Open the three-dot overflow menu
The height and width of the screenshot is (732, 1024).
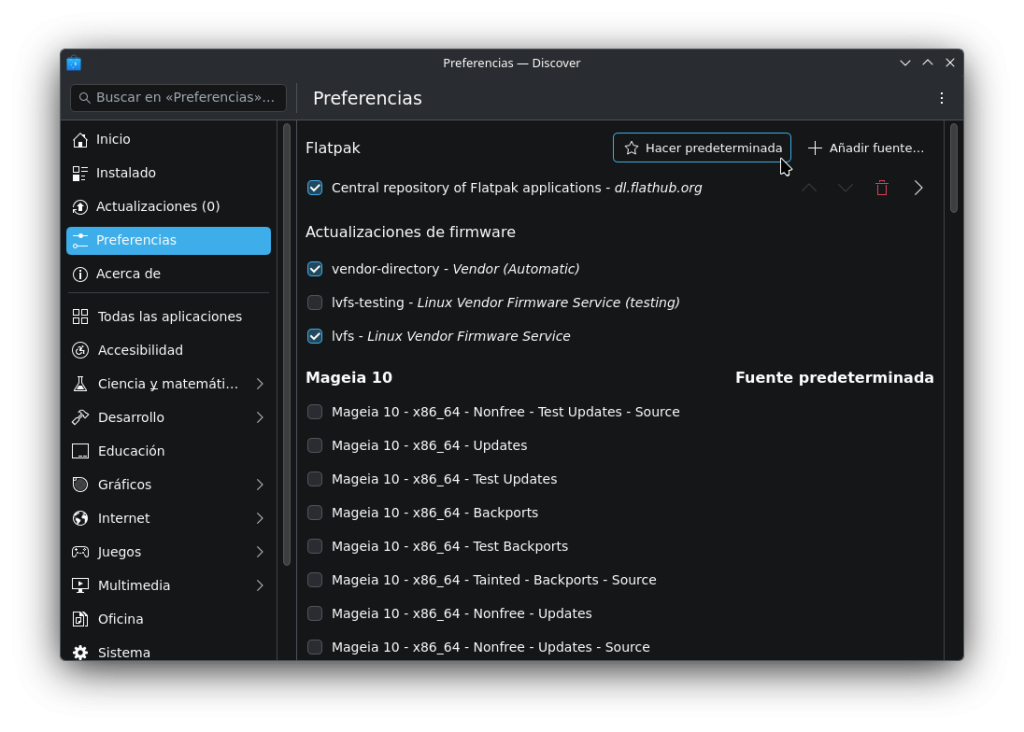tap(942, 98)
